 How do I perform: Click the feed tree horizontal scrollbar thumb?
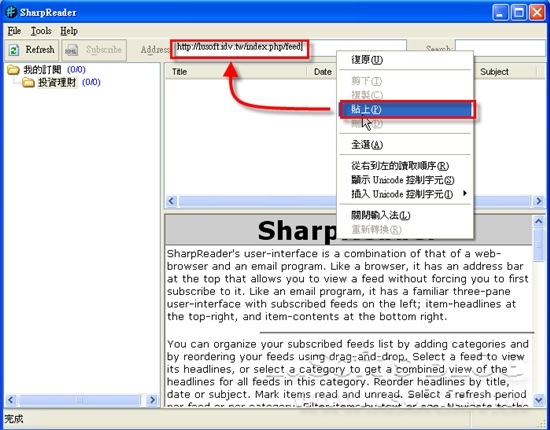click(80, 399)
